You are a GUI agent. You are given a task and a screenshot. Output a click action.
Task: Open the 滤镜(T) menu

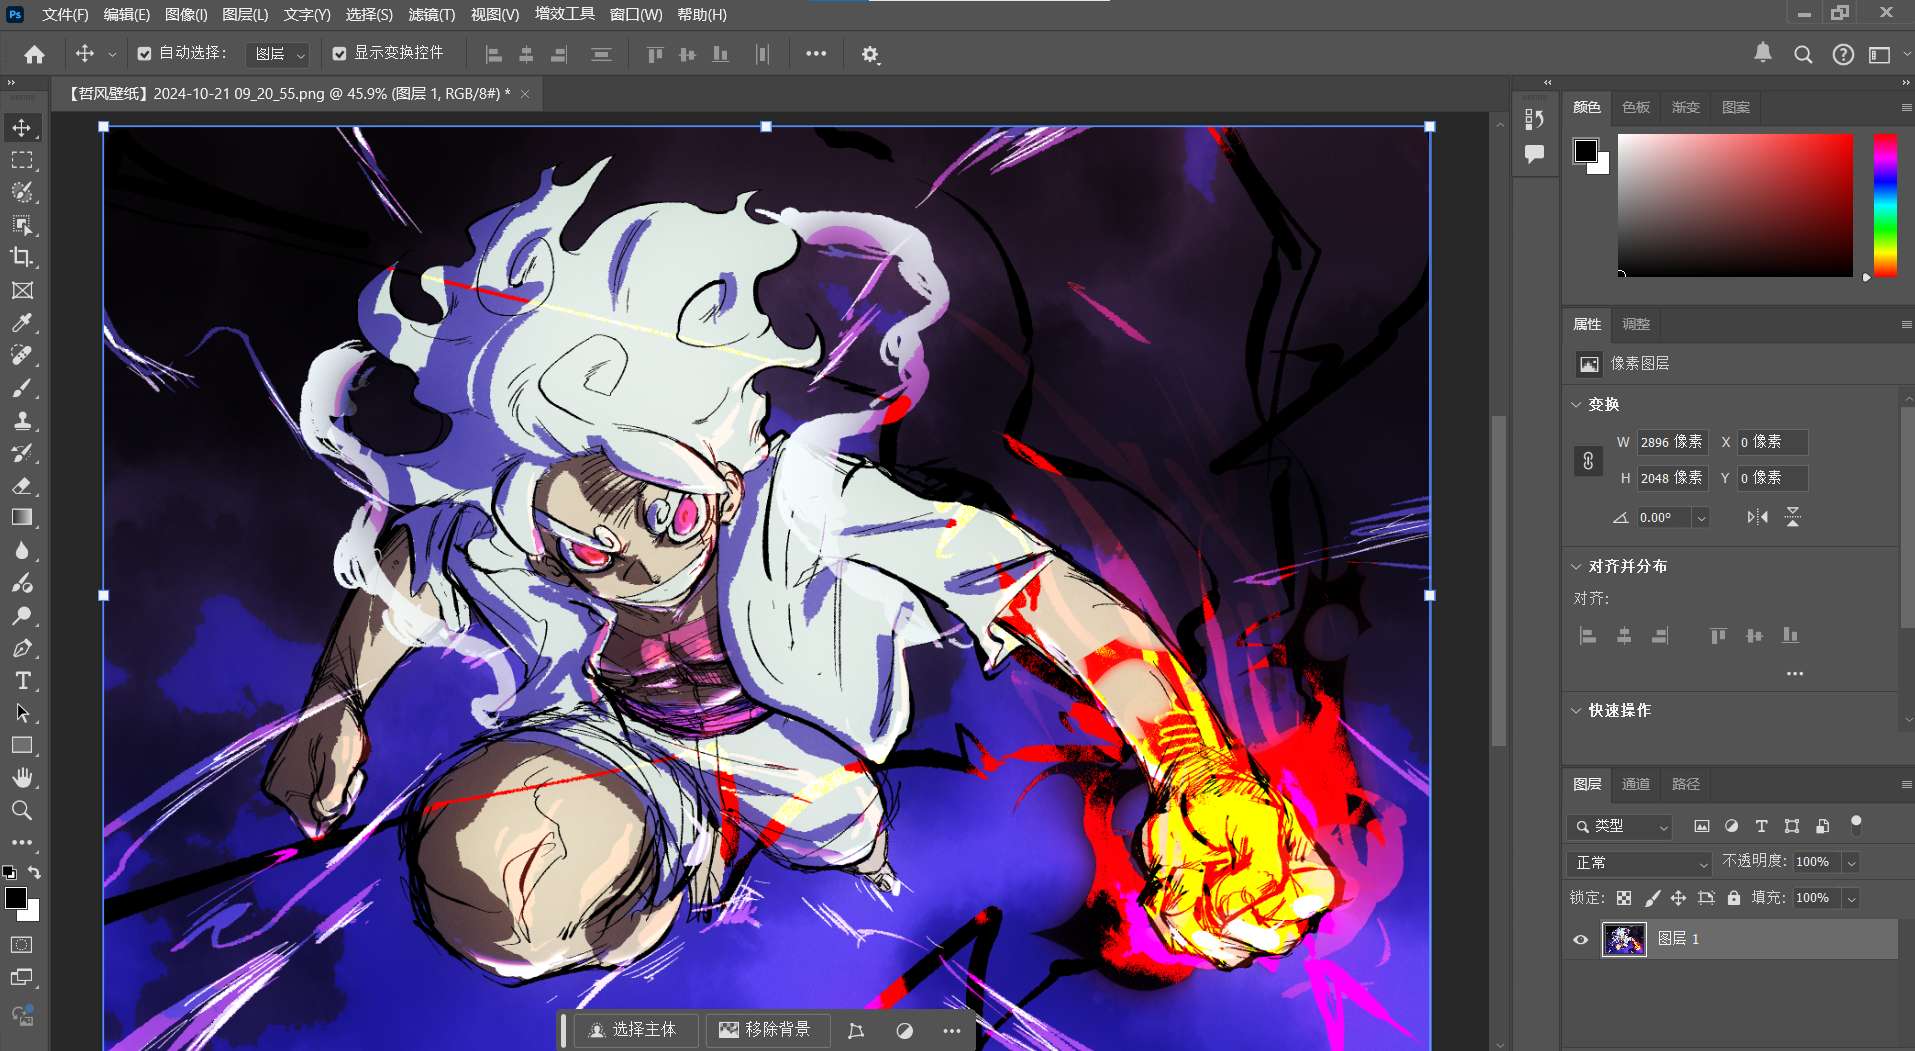431,14
